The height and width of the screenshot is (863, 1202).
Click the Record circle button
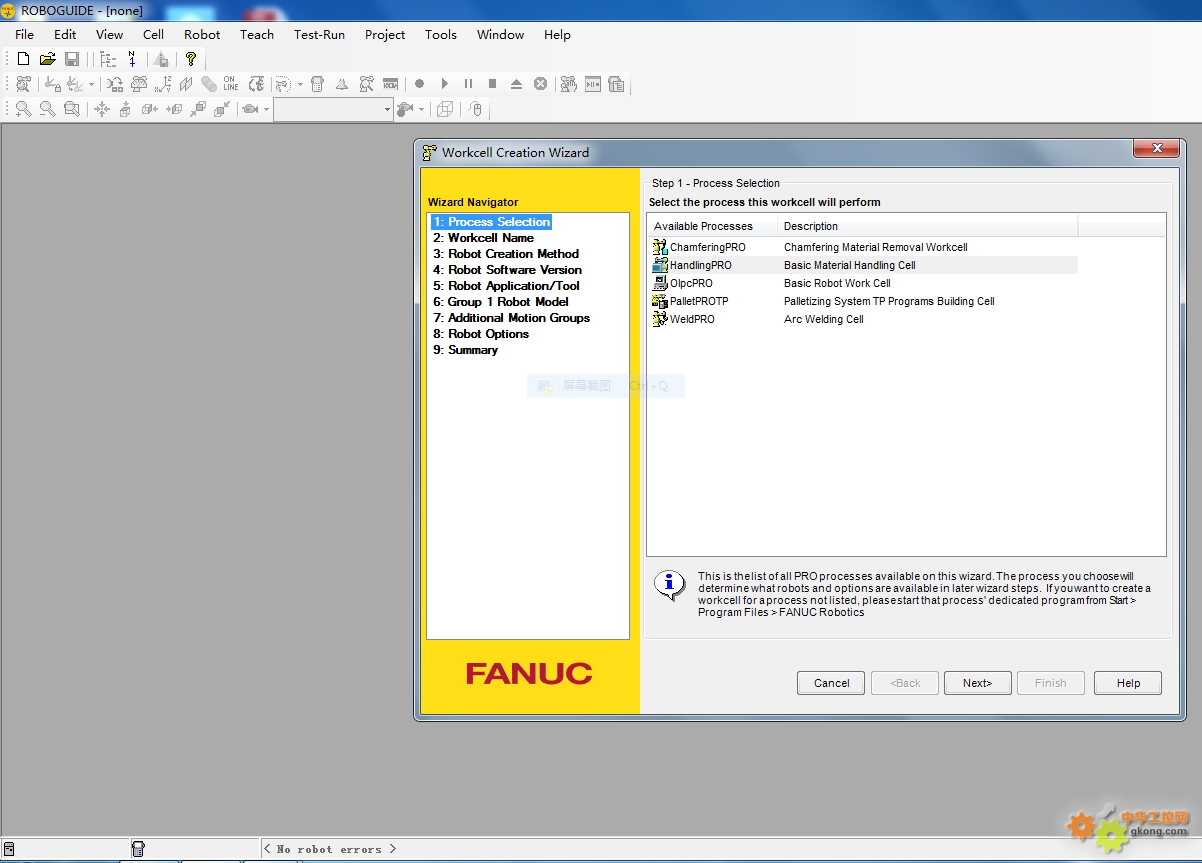tap(420, 84)
